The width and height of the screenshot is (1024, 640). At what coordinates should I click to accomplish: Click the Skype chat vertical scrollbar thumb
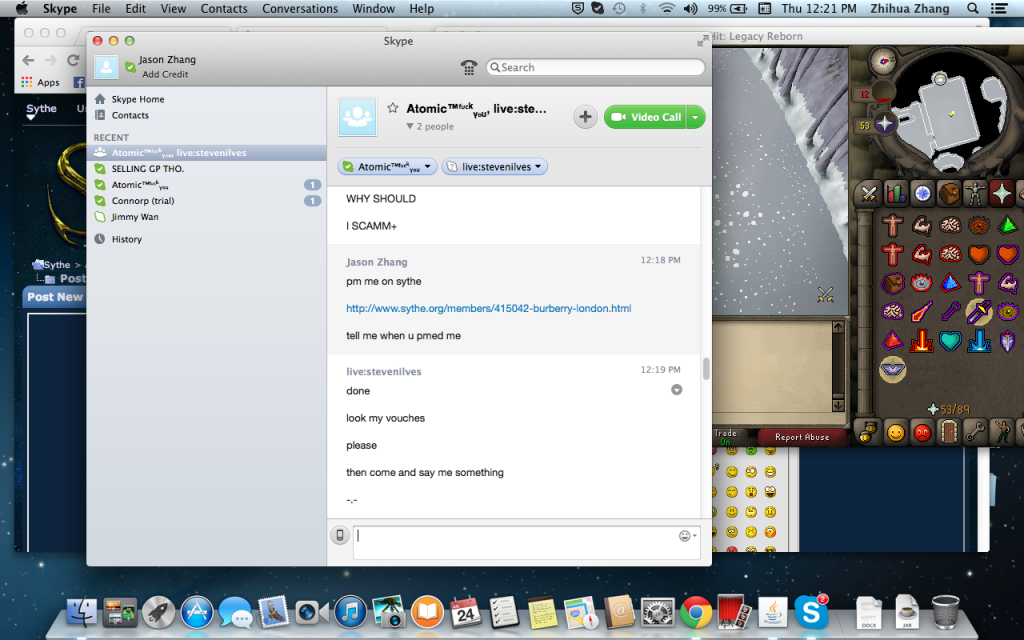coord(706,368)
